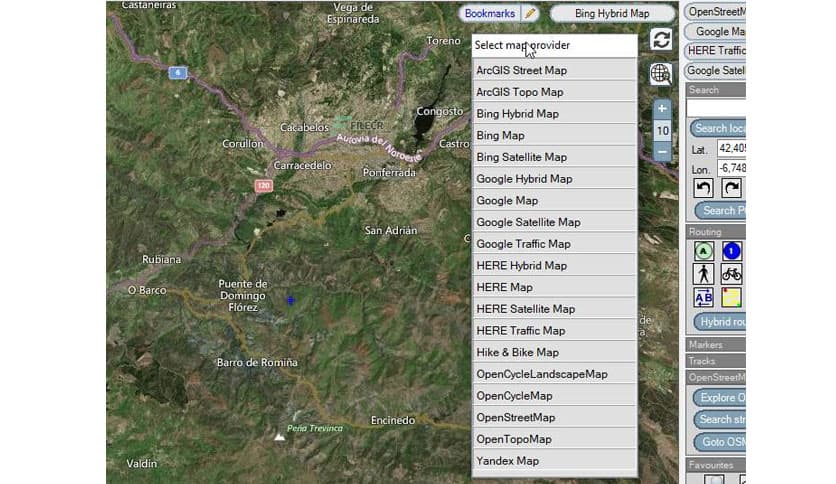Click the bookmark edit pencil icon
Viewport: 836px width, 484px height.
point(530,13)
